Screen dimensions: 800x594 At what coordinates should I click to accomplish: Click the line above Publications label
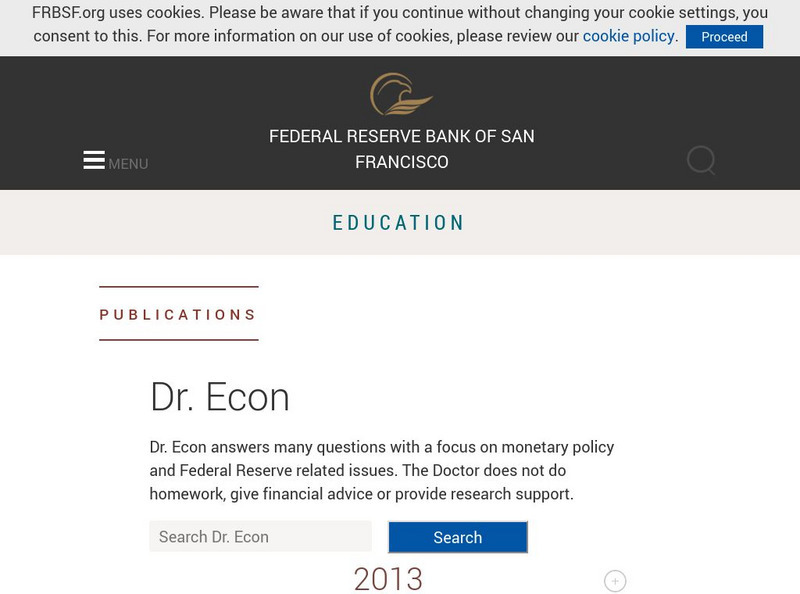[178, 287]
